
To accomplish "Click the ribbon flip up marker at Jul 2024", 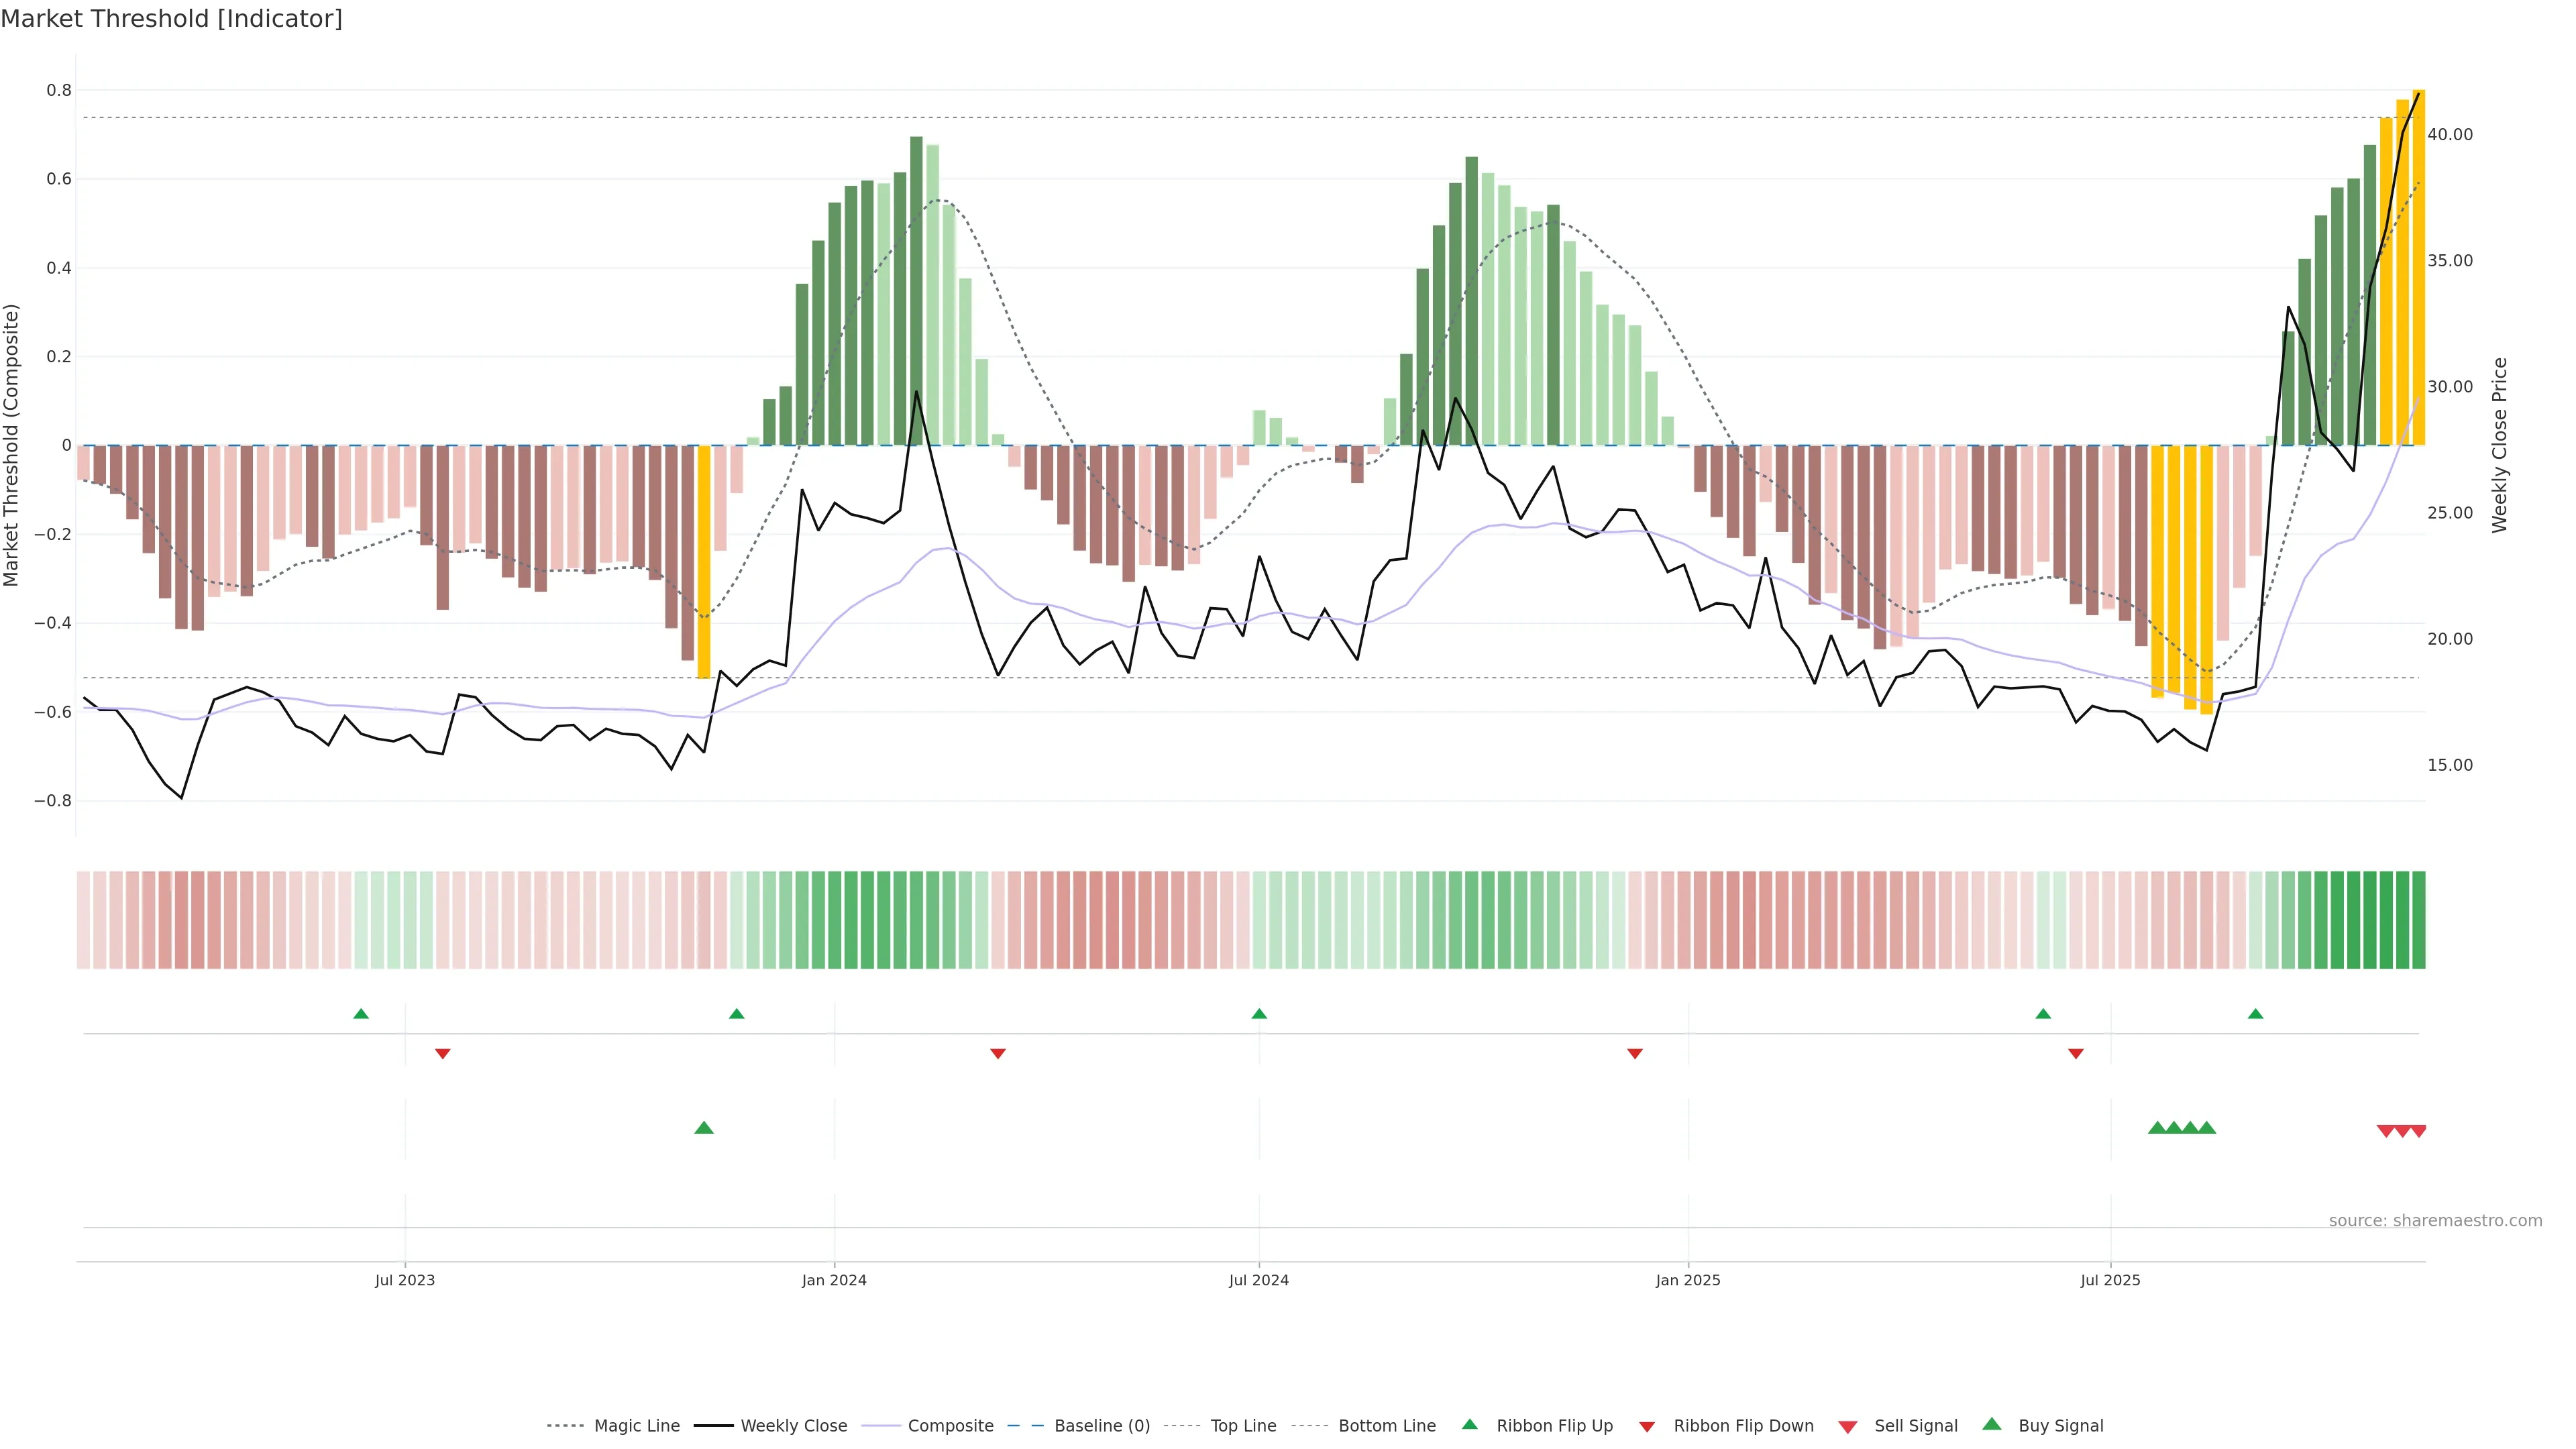I will pos(1259,1014).
